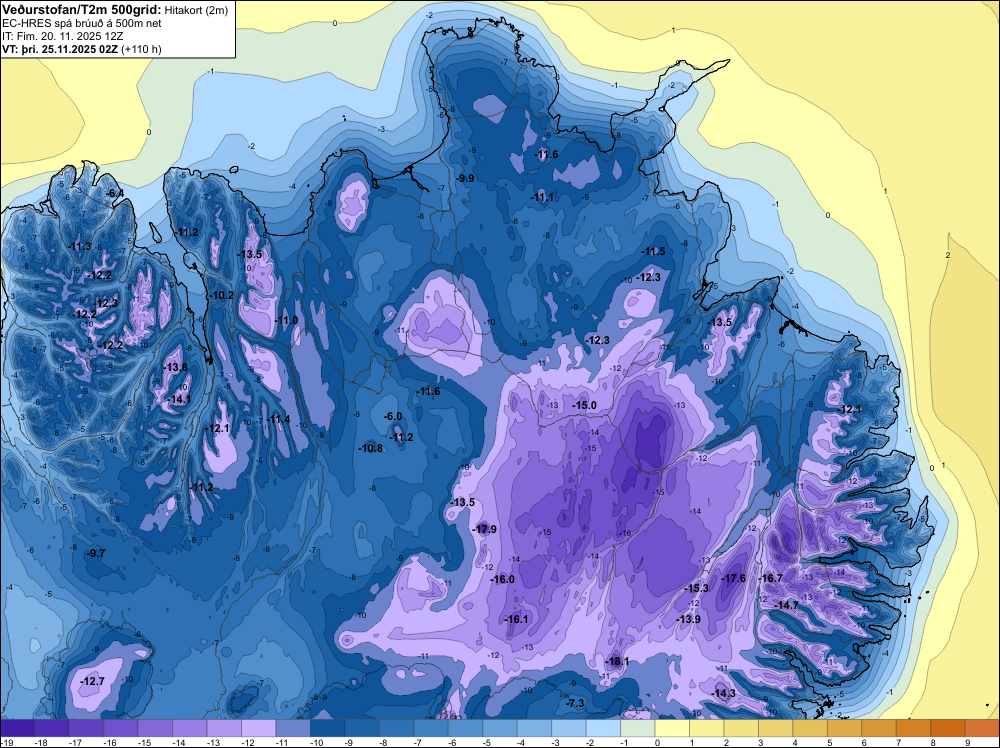Pick the -16.7 temperature label
The height and width of the screenshot is (748, 1000).
pyautogui.click(x=770, y=578)
